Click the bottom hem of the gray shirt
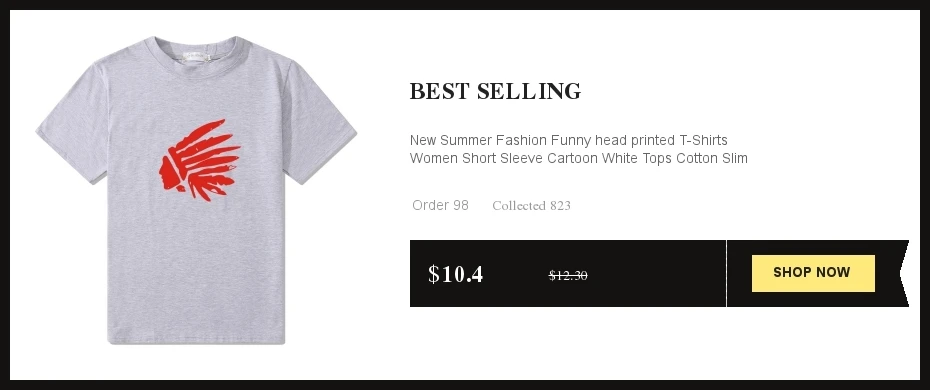The width and height of the screenshot is (930, 390). 196,340
